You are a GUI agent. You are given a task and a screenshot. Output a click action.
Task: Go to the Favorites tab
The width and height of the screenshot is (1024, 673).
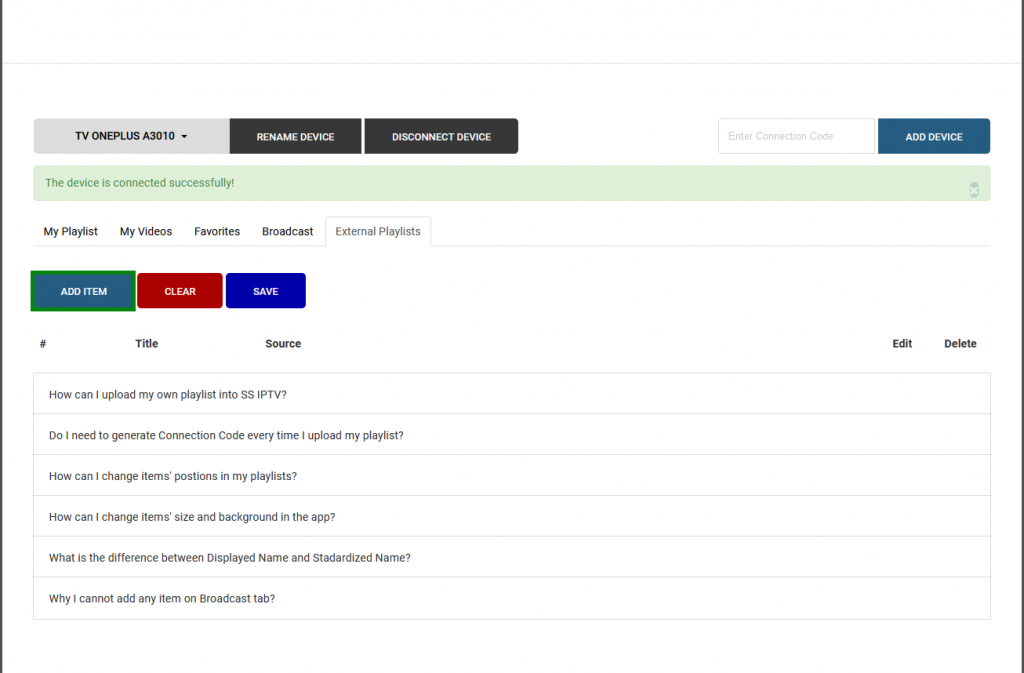pyautogui.click(x=217, y=231)
